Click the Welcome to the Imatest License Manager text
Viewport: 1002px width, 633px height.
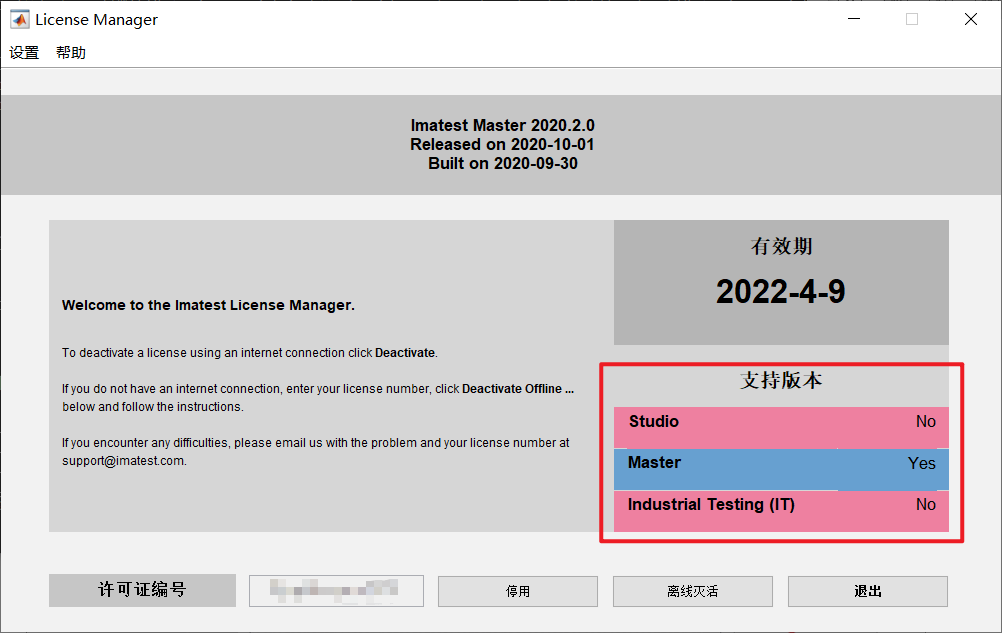click(208, 305)
